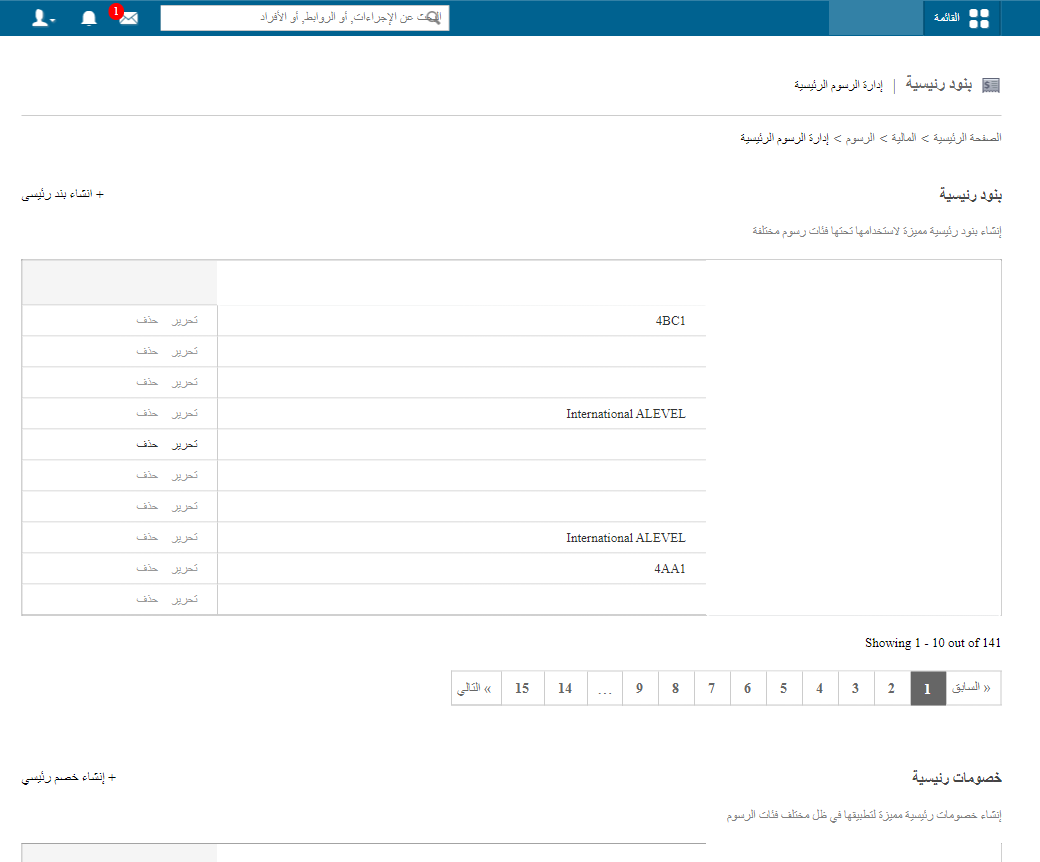The image size is (1040, 862).
Task: Jump to page 9
Action: tap(640, 688)
